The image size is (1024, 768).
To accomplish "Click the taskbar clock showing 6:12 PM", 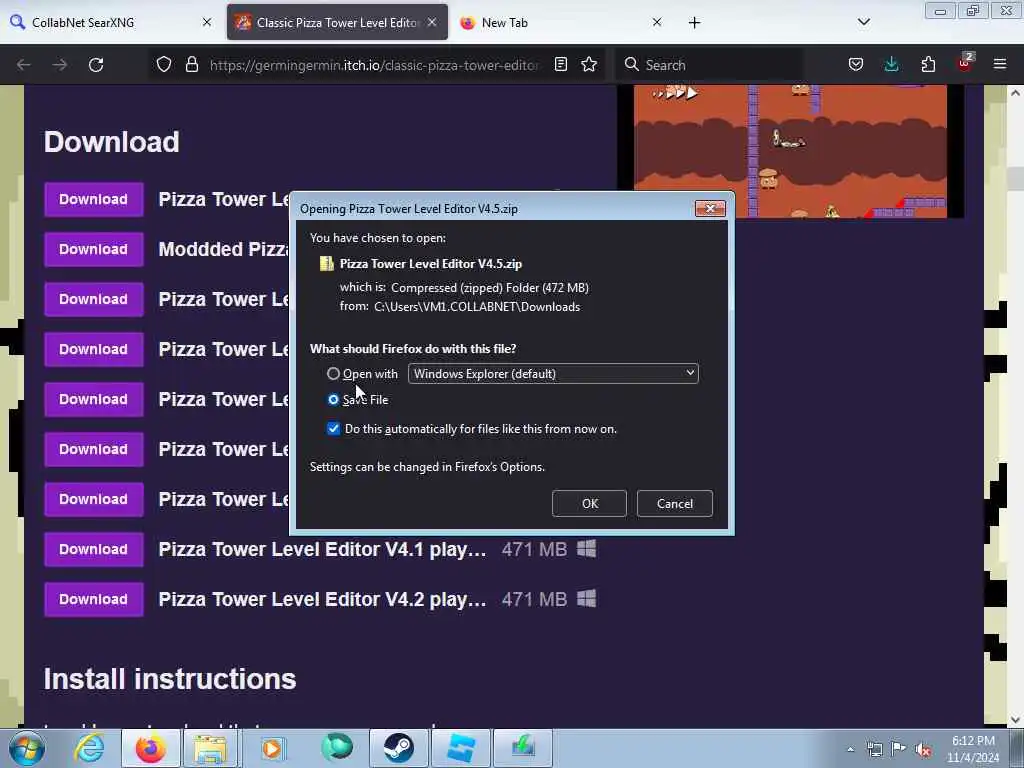I will coord(973,749).
